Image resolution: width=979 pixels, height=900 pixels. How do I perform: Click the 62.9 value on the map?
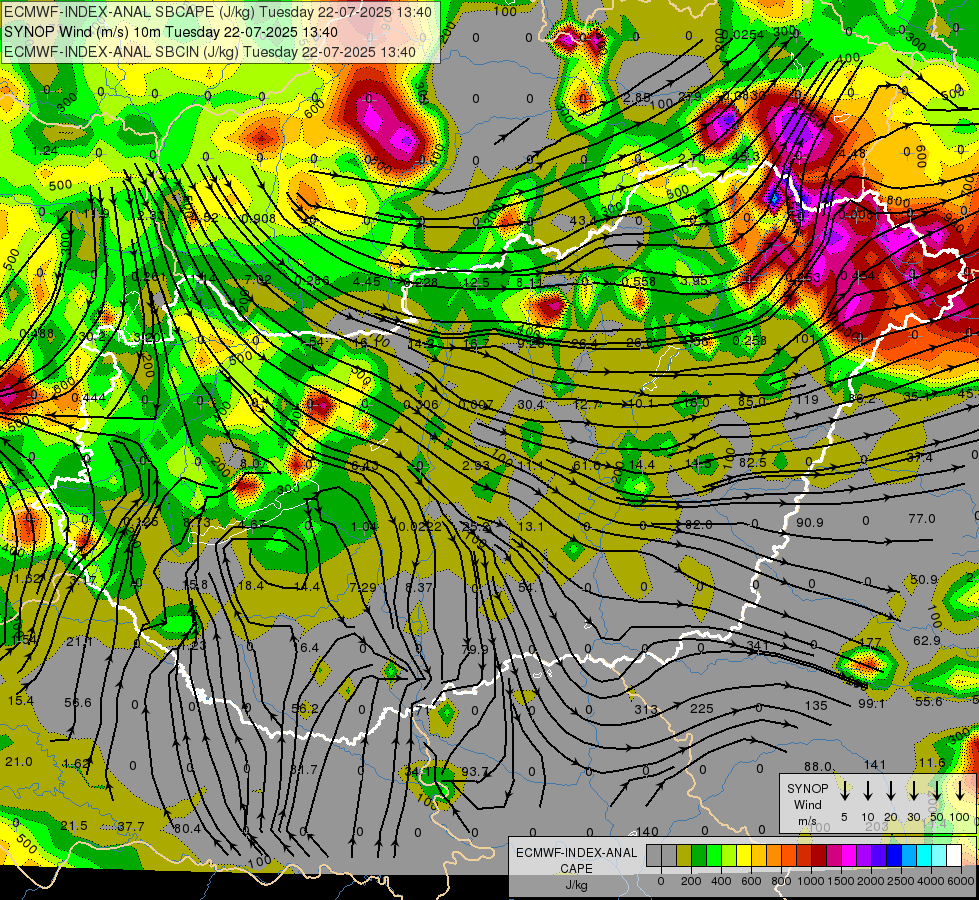click(927, 640)
